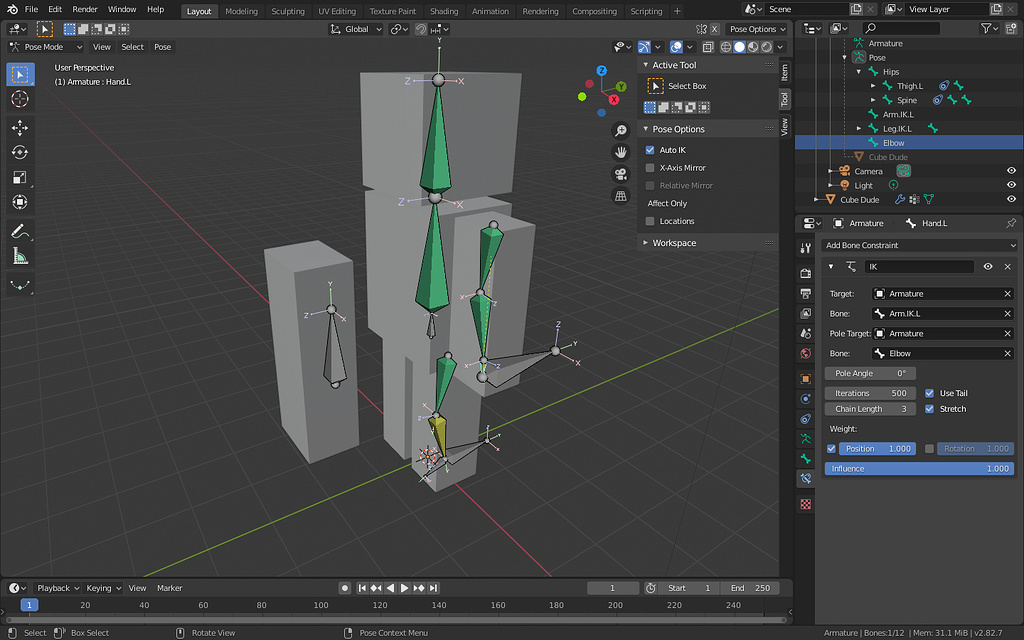Select the Annotate tool
The image size is (1024, 640).
pyautogui.click(x=20, y=231)
